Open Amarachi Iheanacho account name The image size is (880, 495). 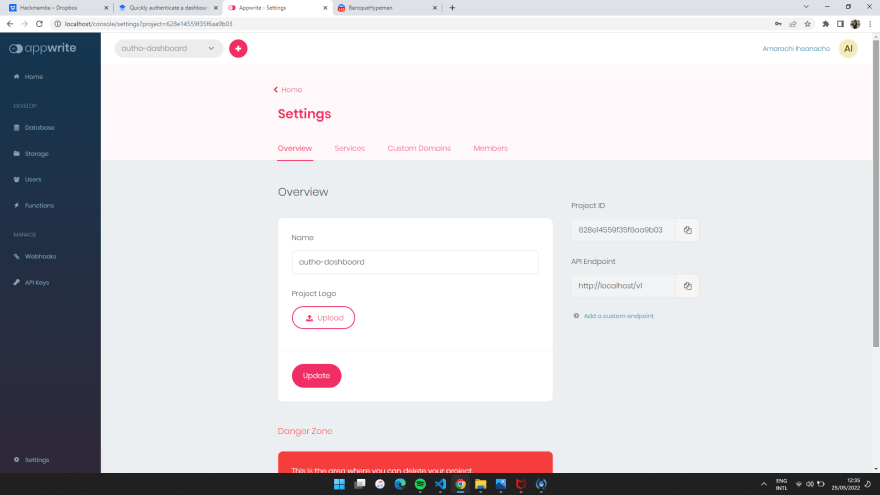pos(796,49)
